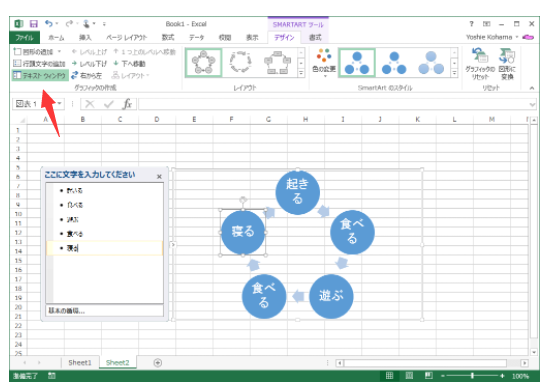Open the ページ レイアウト tab
Screen dimensions: 545x389
(x=127, y=38)
